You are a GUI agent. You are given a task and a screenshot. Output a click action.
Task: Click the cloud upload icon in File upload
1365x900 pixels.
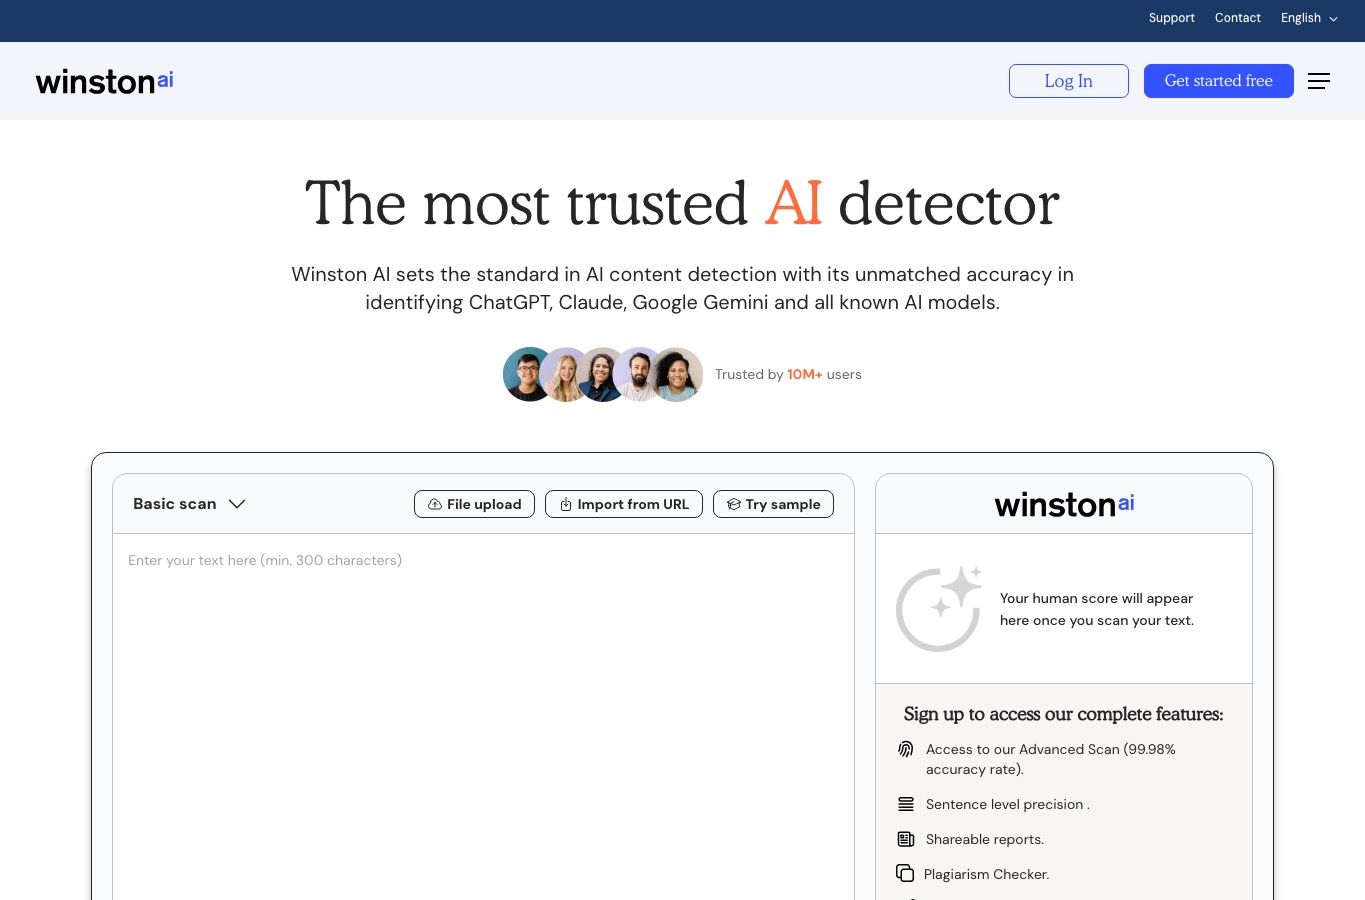pos(435,504)
